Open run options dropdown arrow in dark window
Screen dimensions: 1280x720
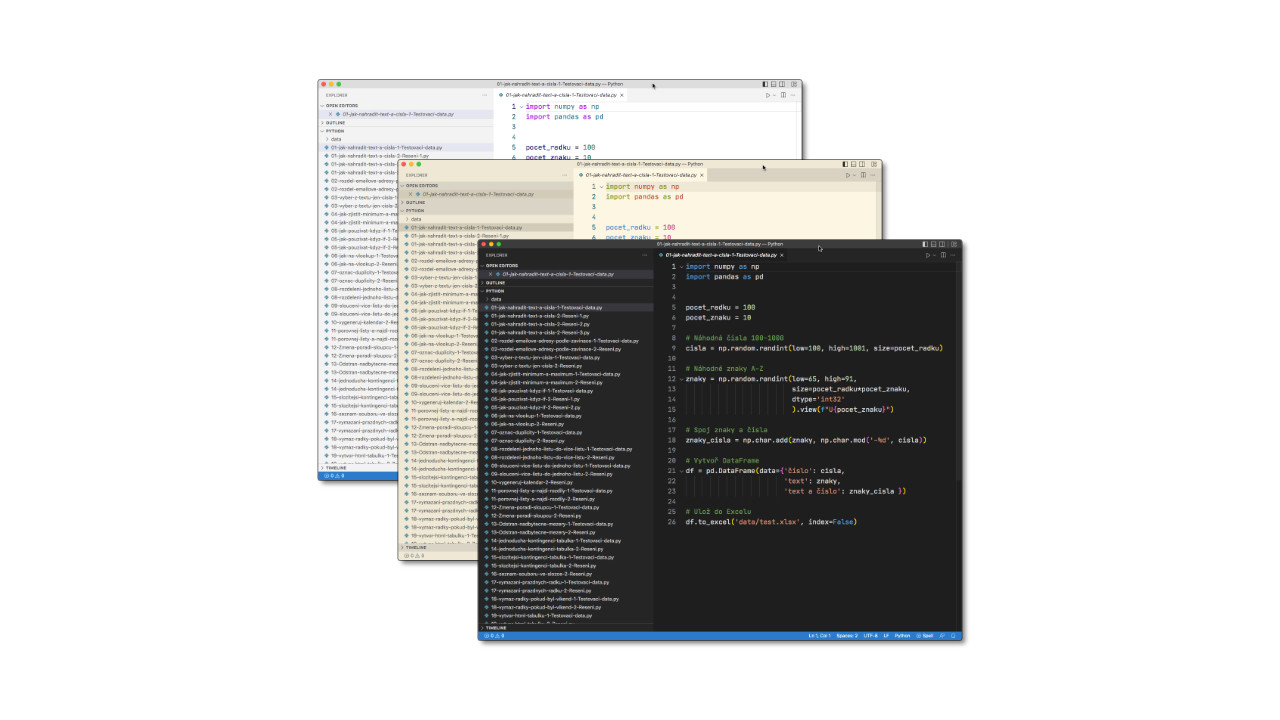(934, 255)
